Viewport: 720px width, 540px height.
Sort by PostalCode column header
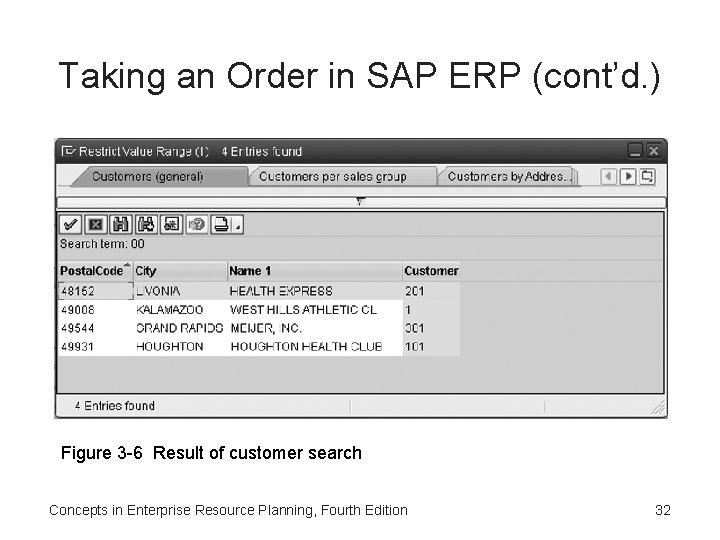pyautogui.click(x=95, y=271)
